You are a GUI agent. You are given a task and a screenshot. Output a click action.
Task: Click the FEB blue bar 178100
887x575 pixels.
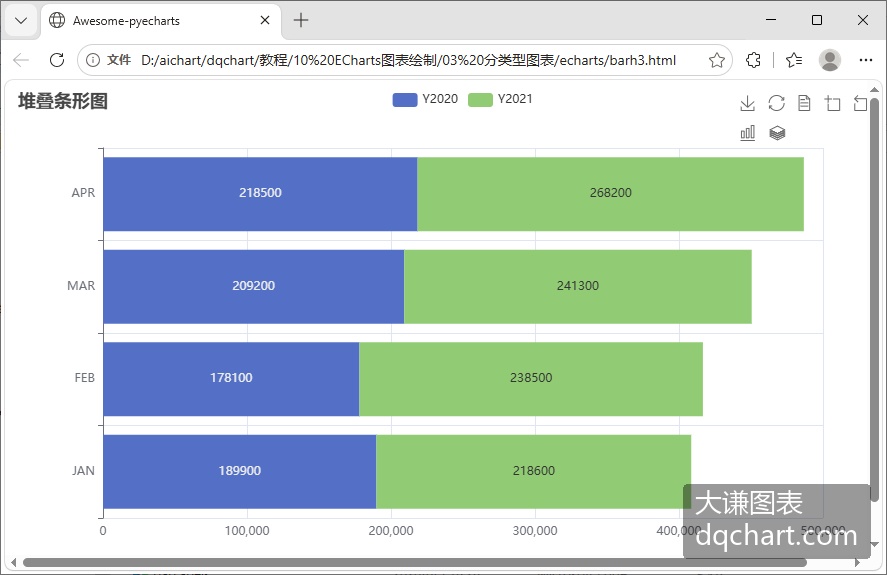231,379
